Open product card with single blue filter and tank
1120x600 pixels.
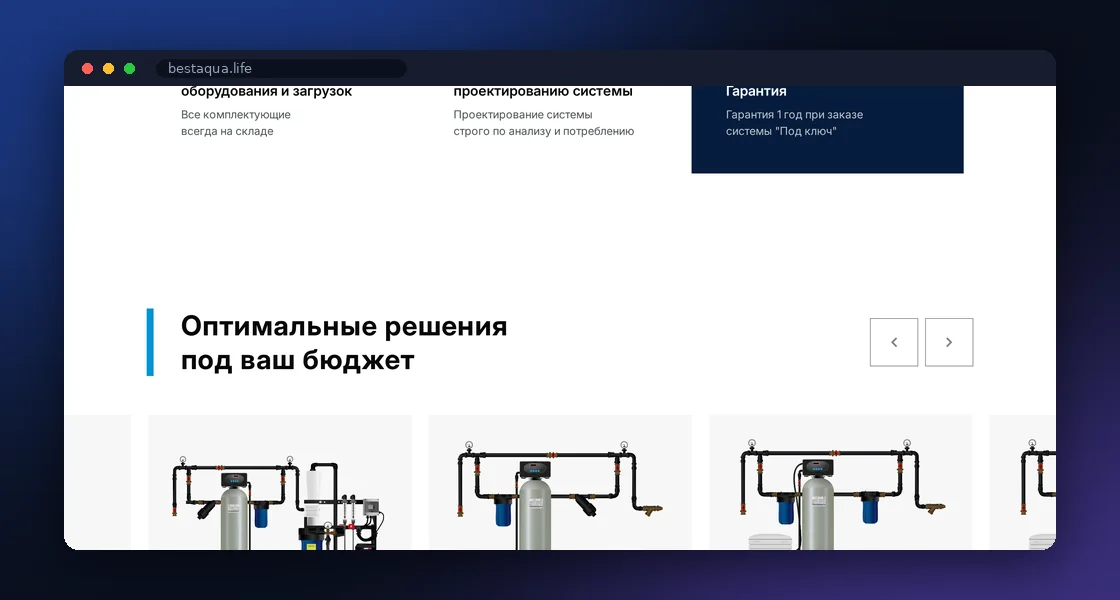pyautogui.click(x=560, y=482)
